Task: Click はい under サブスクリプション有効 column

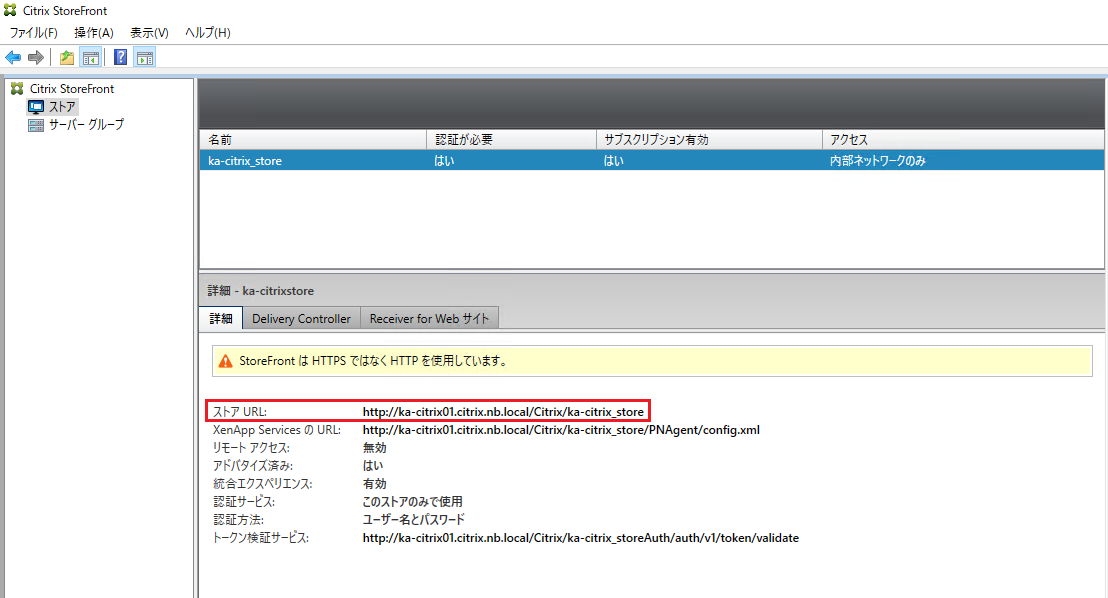Action: coord(613,160)
